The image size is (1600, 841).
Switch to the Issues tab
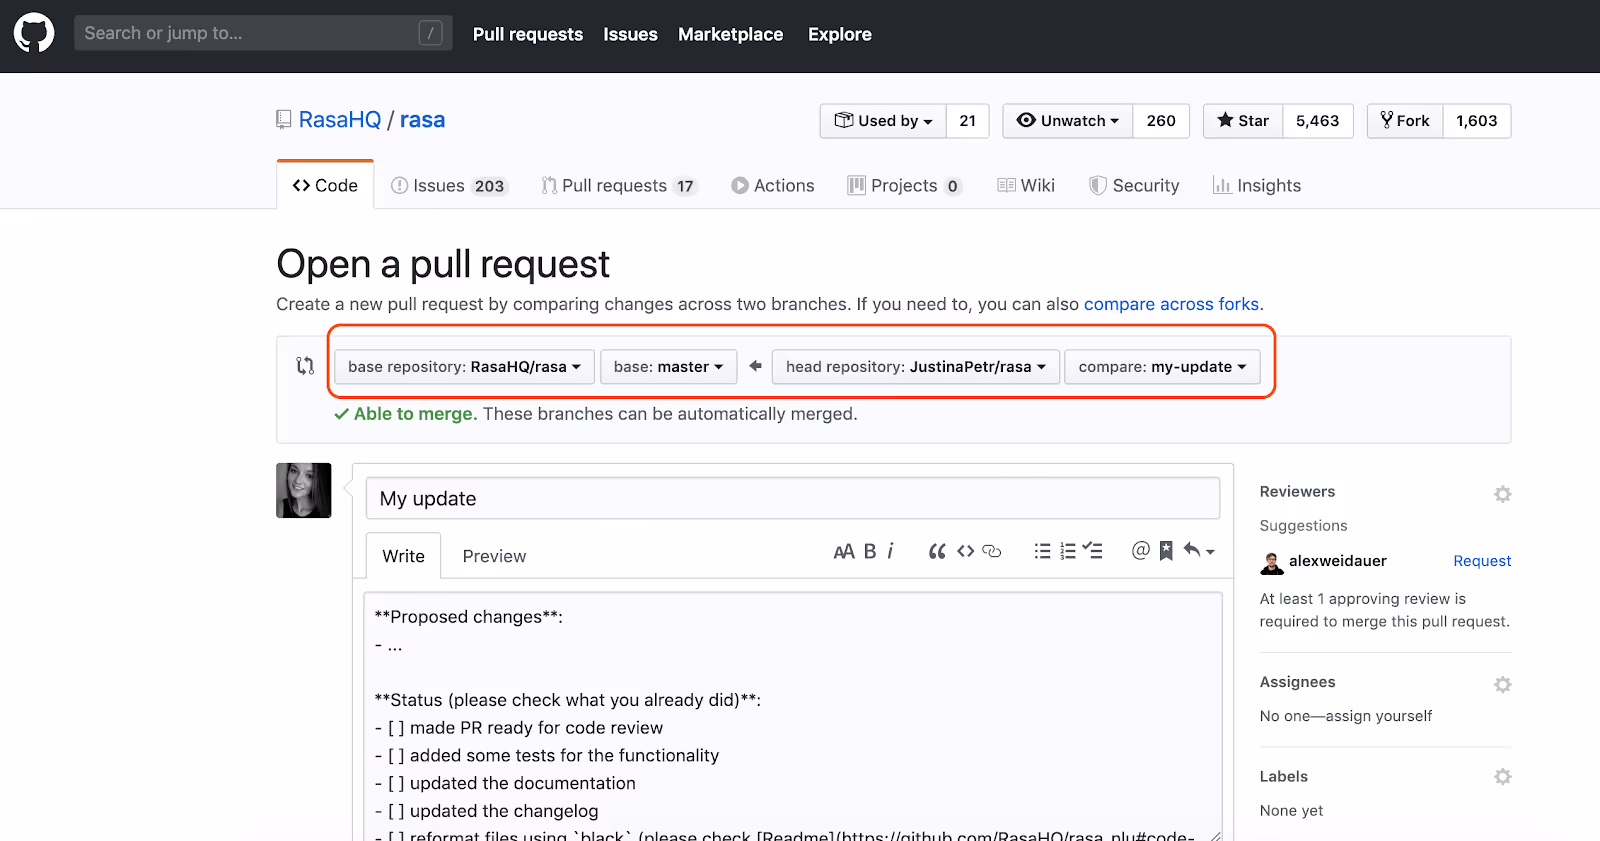(449, 186)
